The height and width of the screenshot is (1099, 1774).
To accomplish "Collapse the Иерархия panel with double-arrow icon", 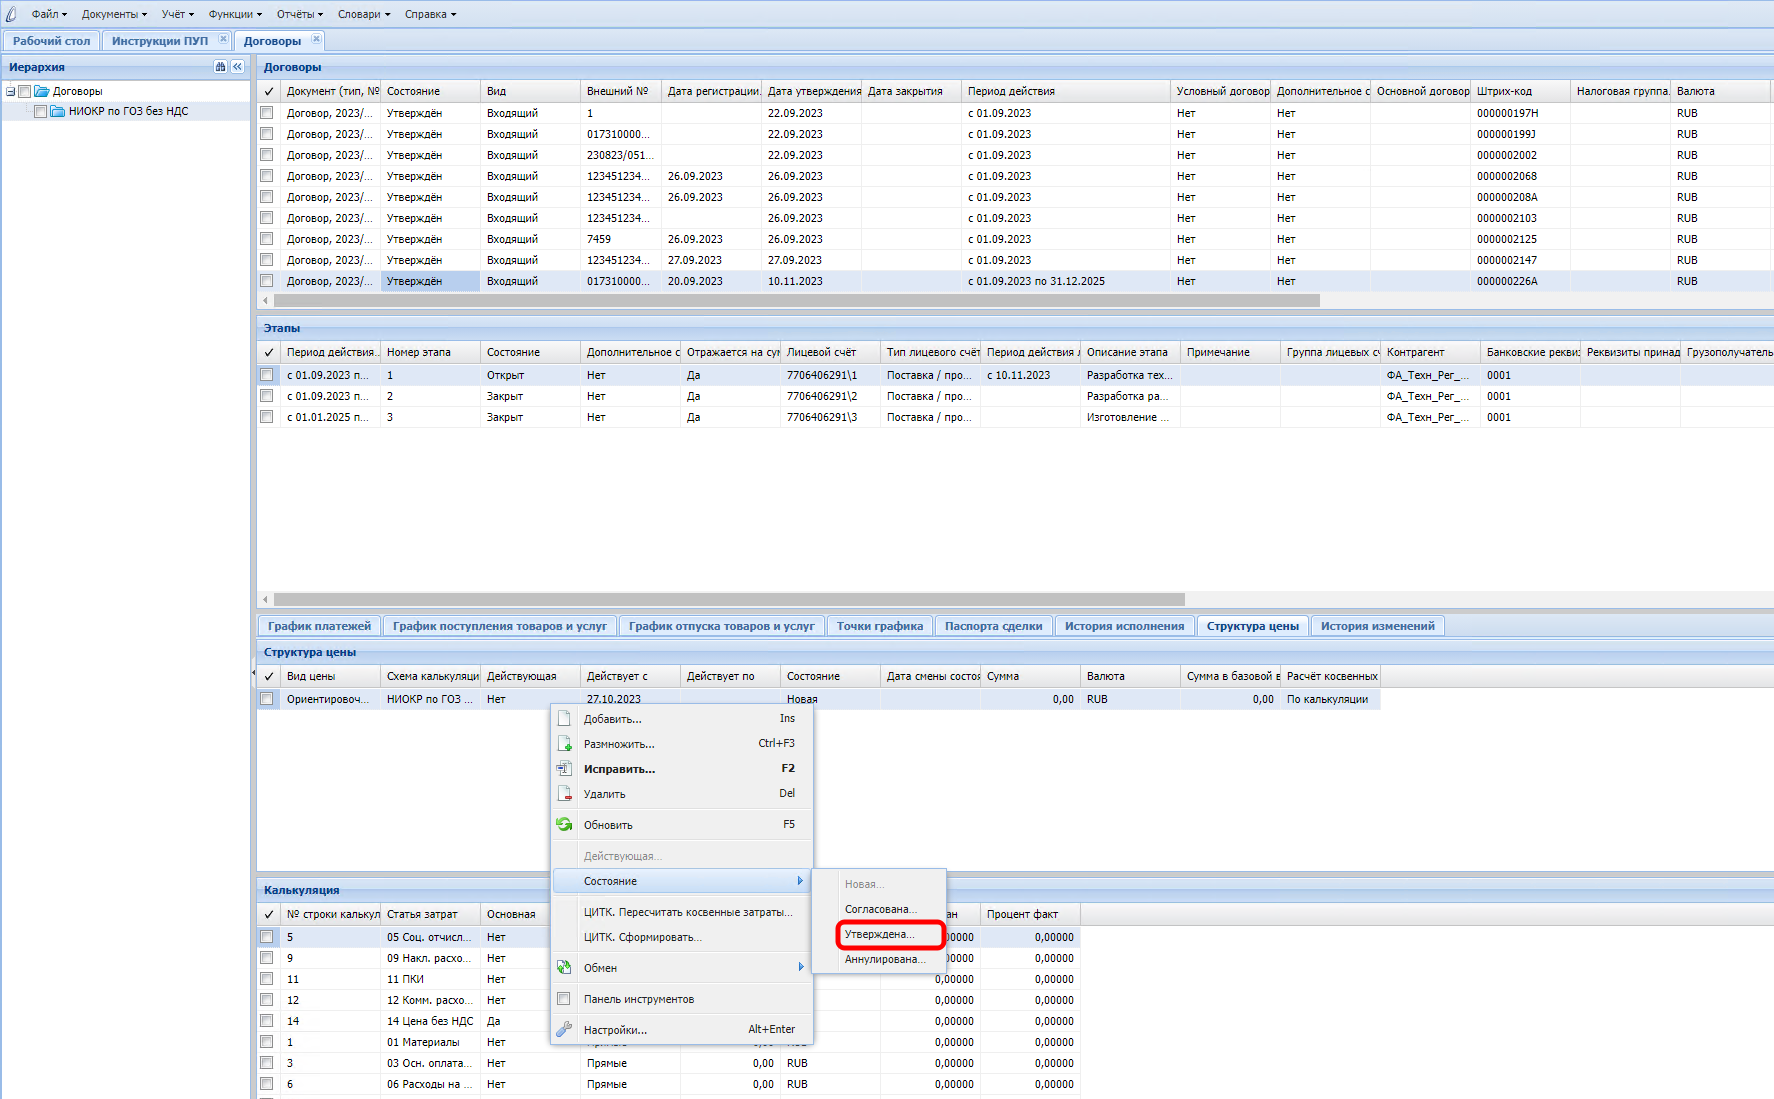I will pyautogui.click(x=237, y=67).
